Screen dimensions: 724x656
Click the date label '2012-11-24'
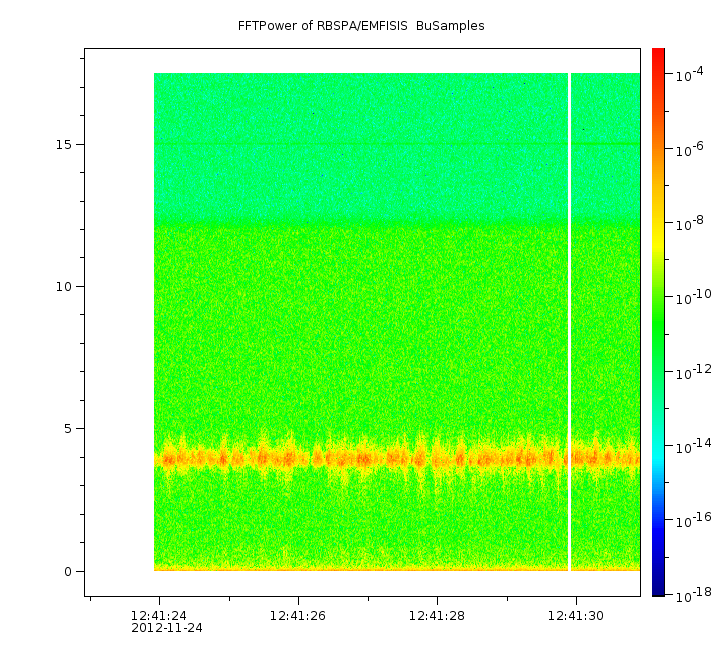pyautogui.click(x=167, y=628)
